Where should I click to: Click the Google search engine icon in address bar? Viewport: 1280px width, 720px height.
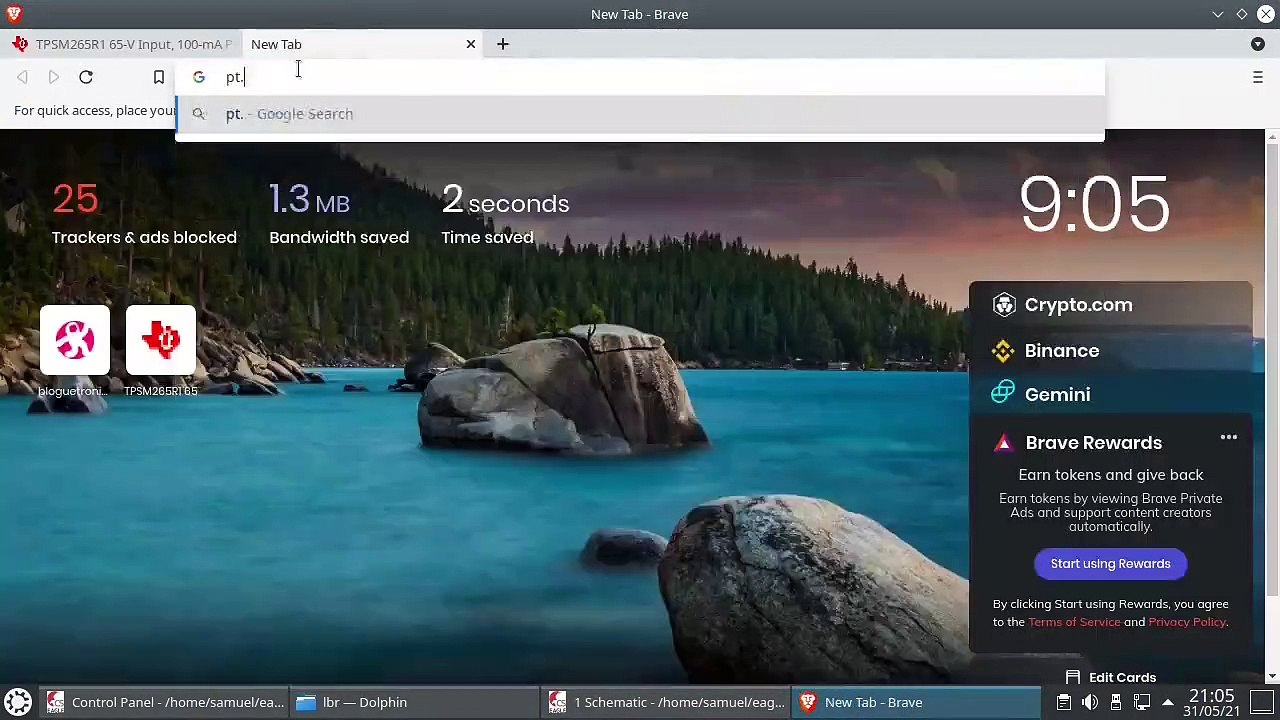coord(199,77)
